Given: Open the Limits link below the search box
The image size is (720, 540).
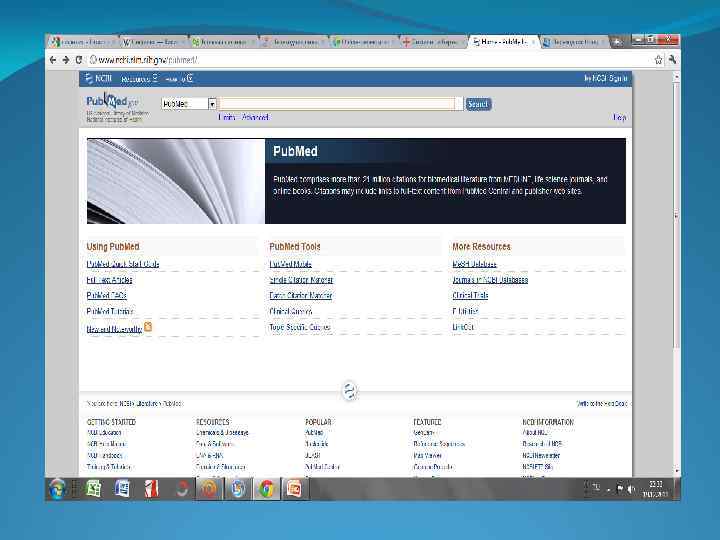Looking at the screenshot, I should pyautogui.click(x=227, y=117).
